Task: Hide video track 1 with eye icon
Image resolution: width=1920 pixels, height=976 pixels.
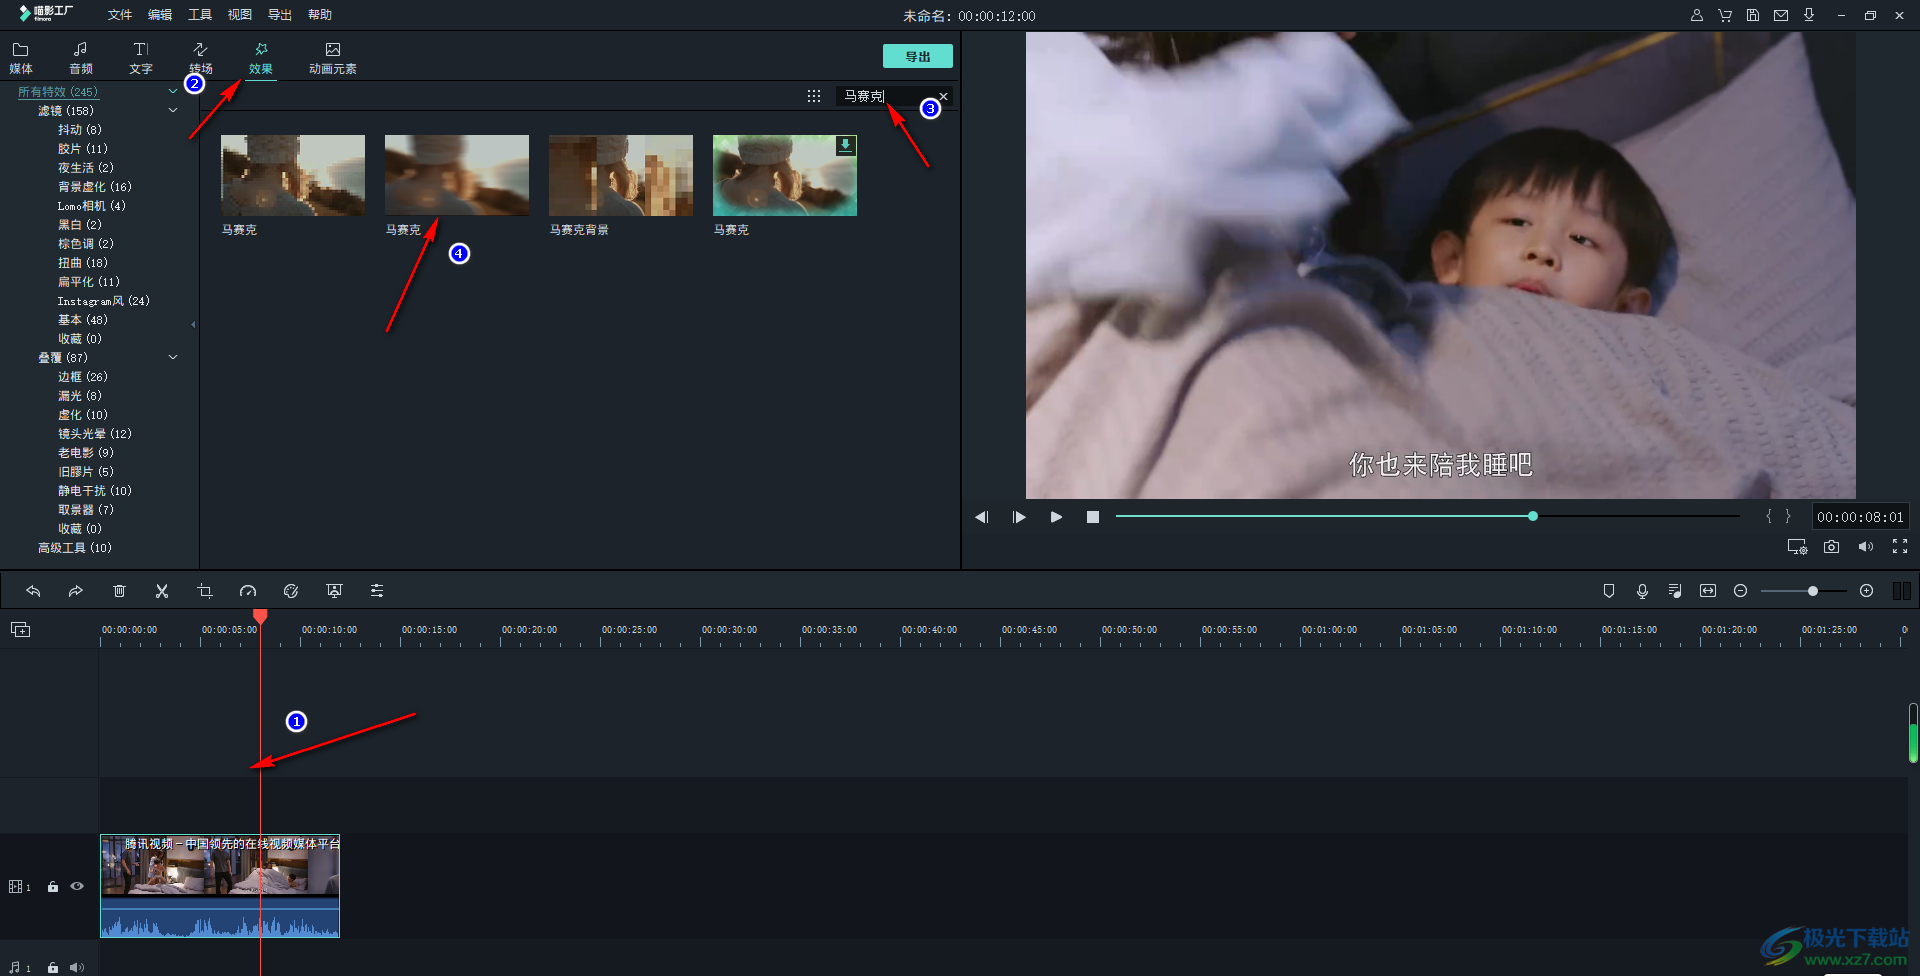Action: (77, 887)
